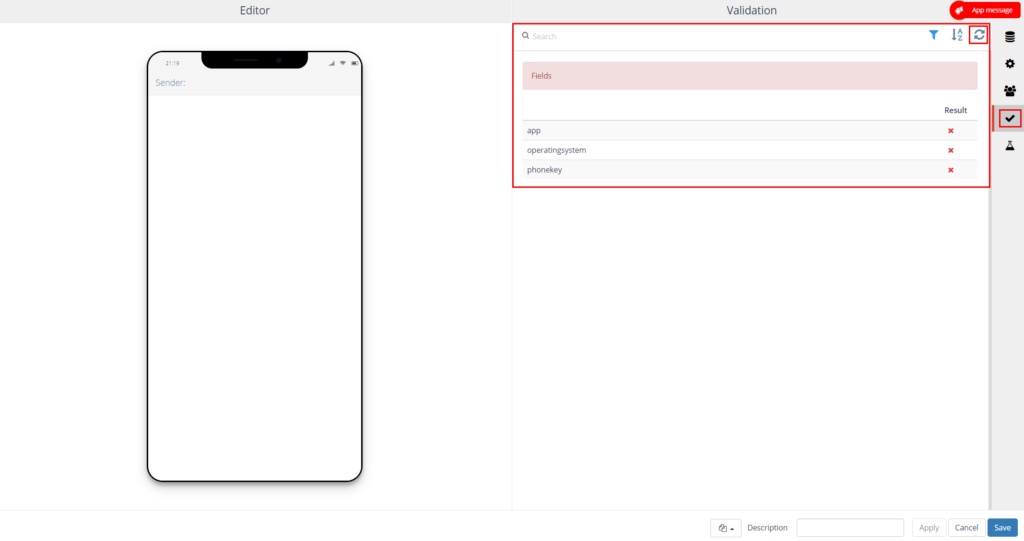Select the operatingsystem field row
Image resolution: width=1024 pixels, height=541 pixels.
750,150
